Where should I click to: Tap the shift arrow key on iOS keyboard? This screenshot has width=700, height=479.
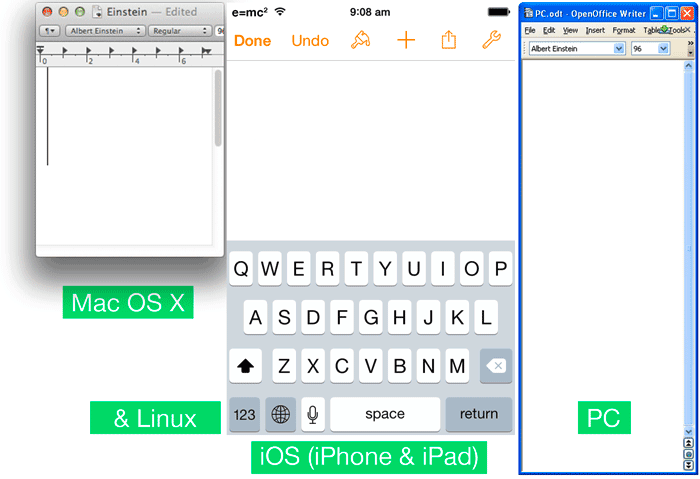point(245,366)
